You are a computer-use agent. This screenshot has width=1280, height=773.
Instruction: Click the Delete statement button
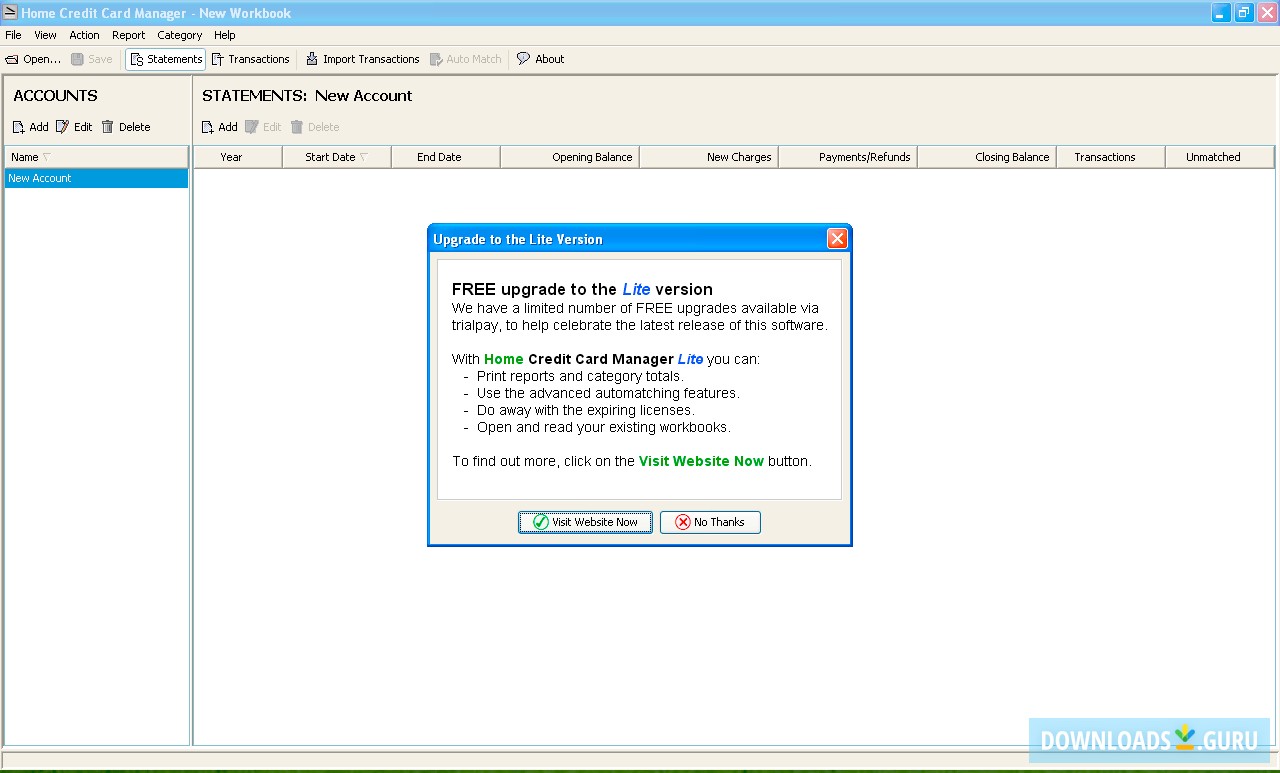tap(315, 127)
